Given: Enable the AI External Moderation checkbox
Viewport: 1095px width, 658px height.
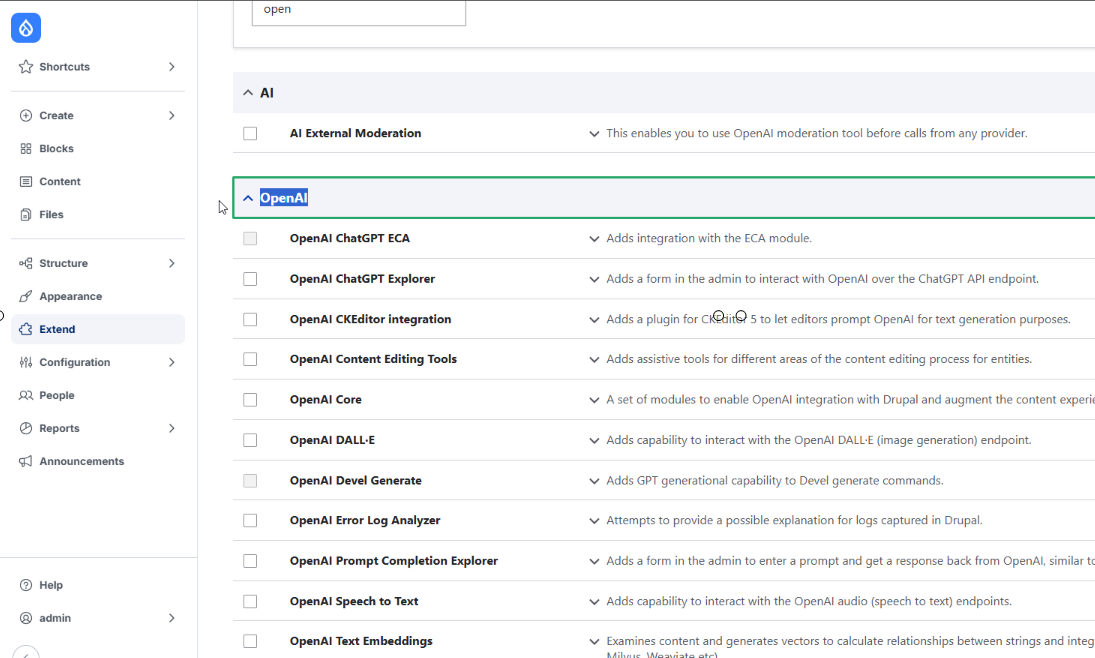Looking at the screenshot, I should click(250, 133).
